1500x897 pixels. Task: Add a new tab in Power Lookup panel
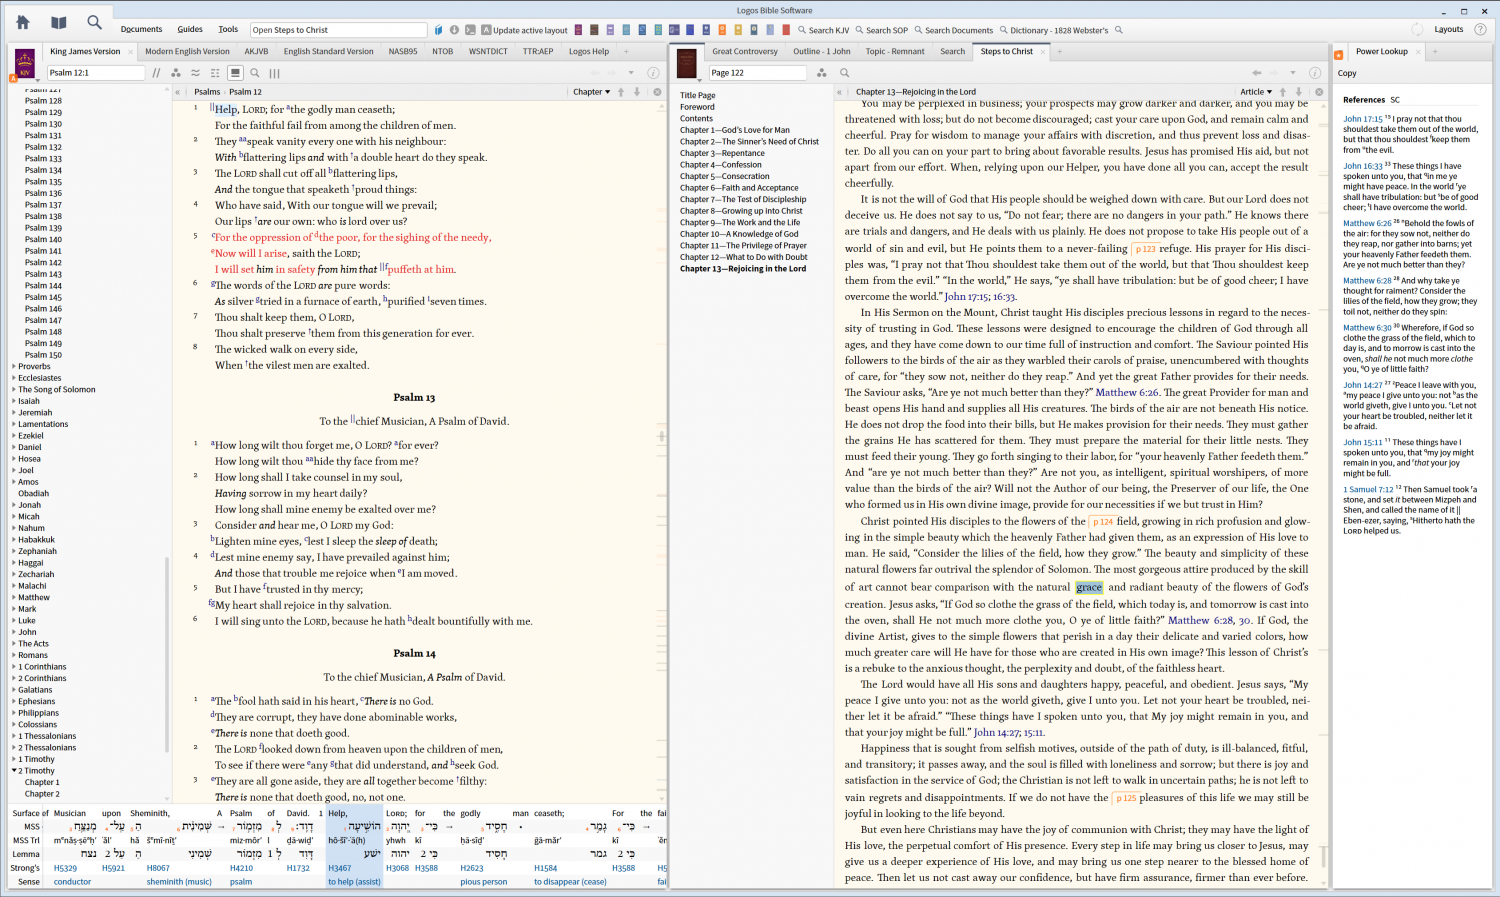tap(1435, 51)
